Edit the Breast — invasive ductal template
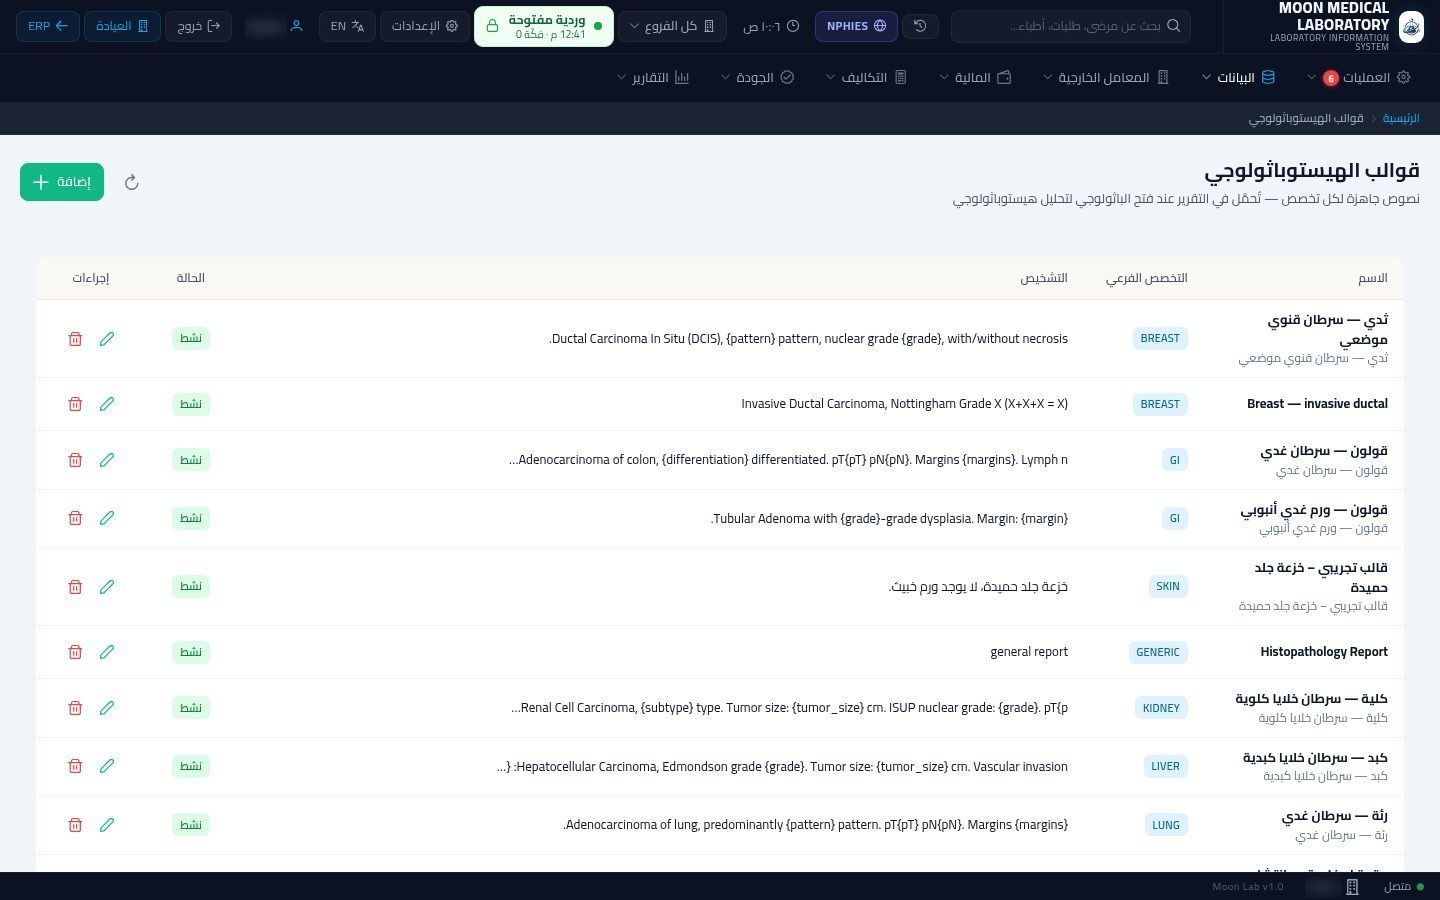The image size is (1440, 900). [x=107, y=404]
